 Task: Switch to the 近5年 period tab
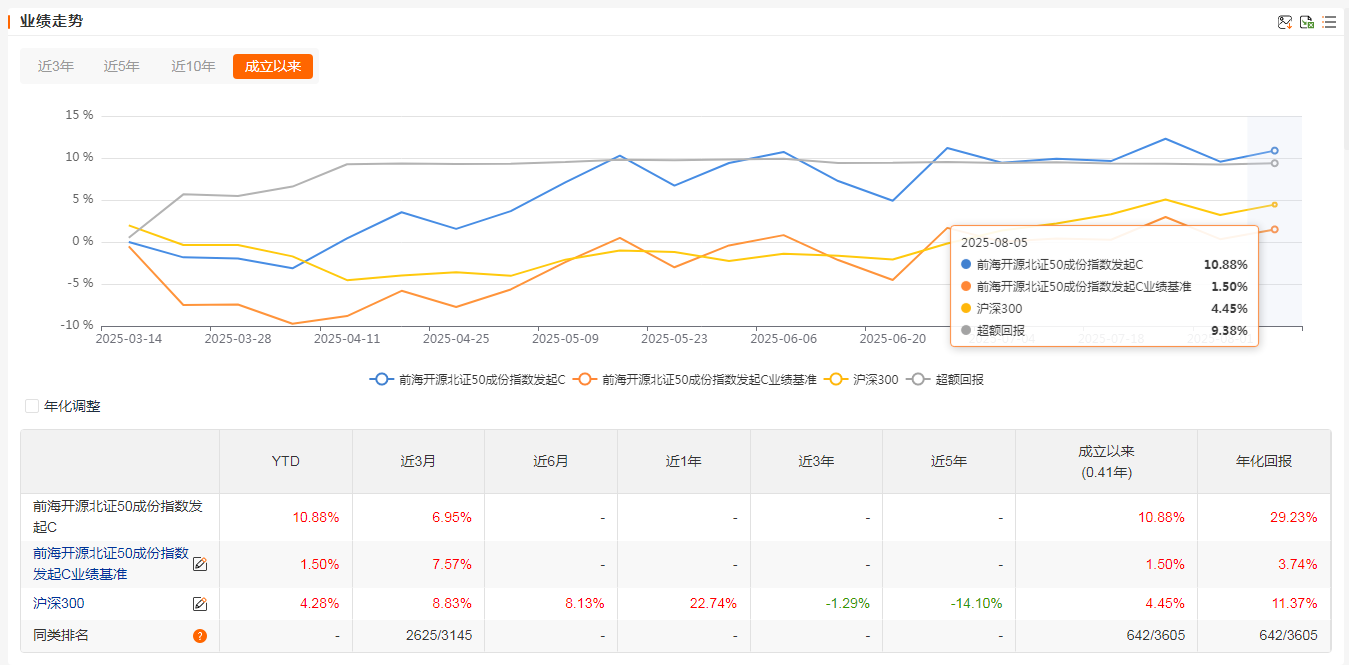pos(122,66)
